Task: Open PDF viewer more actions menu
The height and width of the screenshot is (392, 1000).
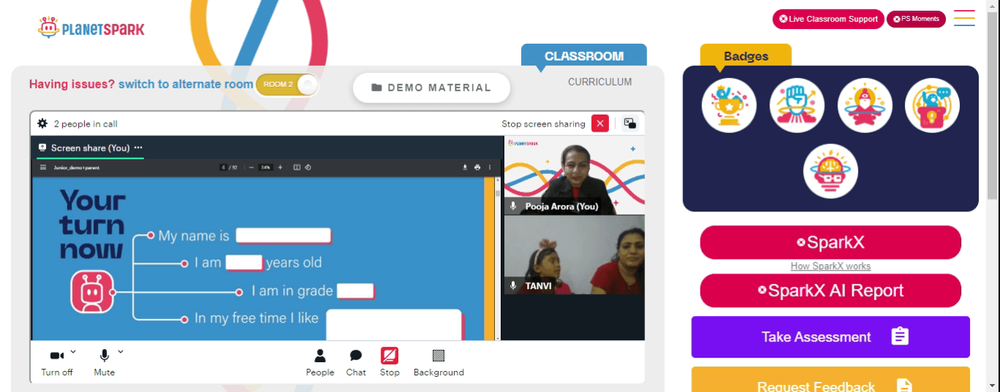Action: [x=490, y=168]
